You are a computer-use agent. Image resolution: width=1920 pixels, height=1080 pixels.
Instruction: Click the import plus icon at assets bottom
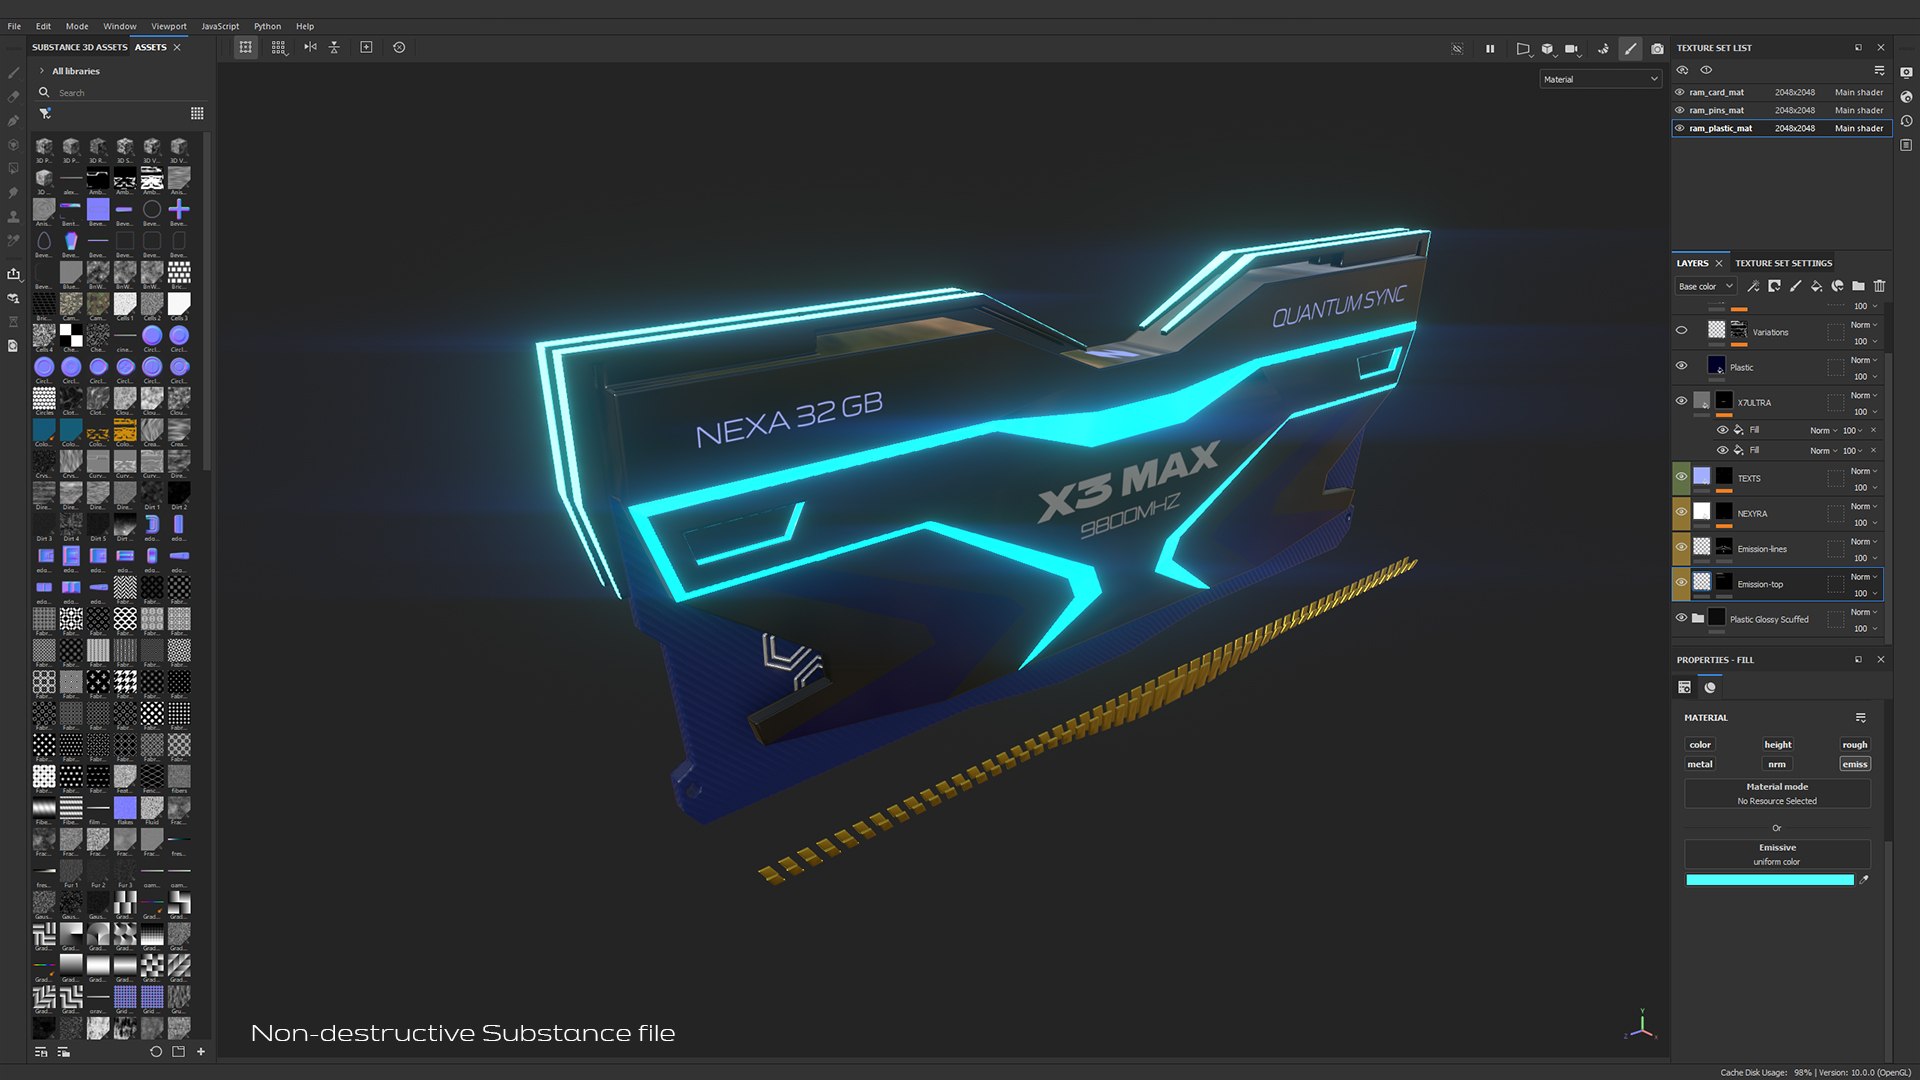tap(201, 1052)
